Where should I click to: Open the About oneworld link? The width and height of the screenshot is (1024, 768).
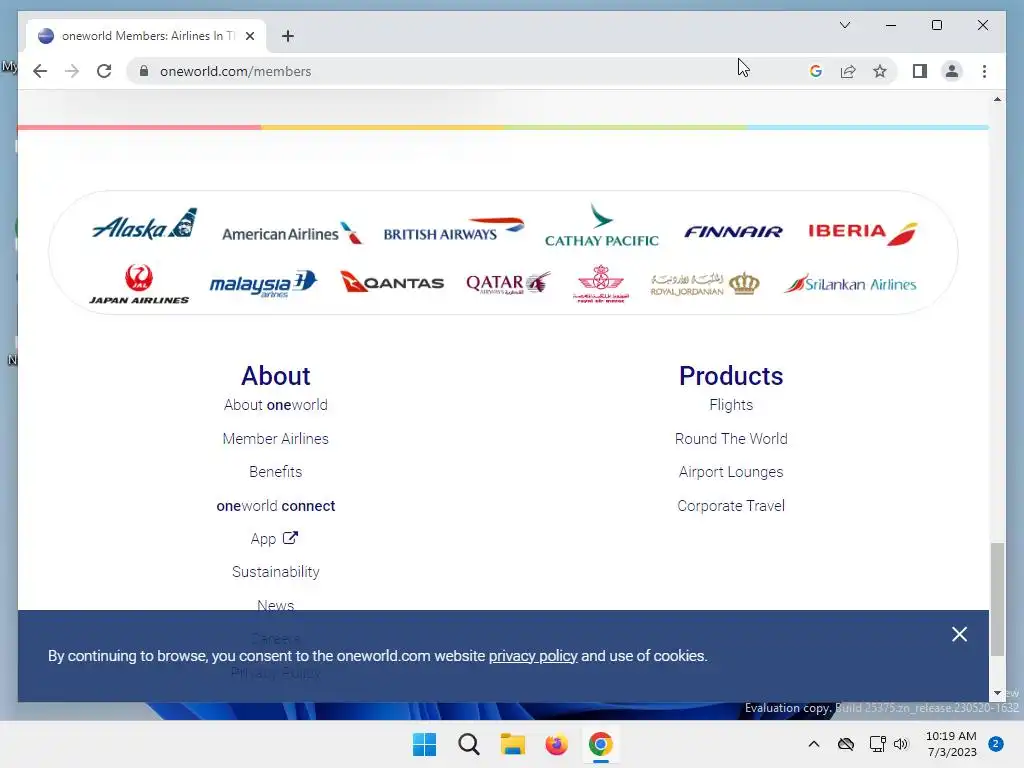click(x=276, y=405)
